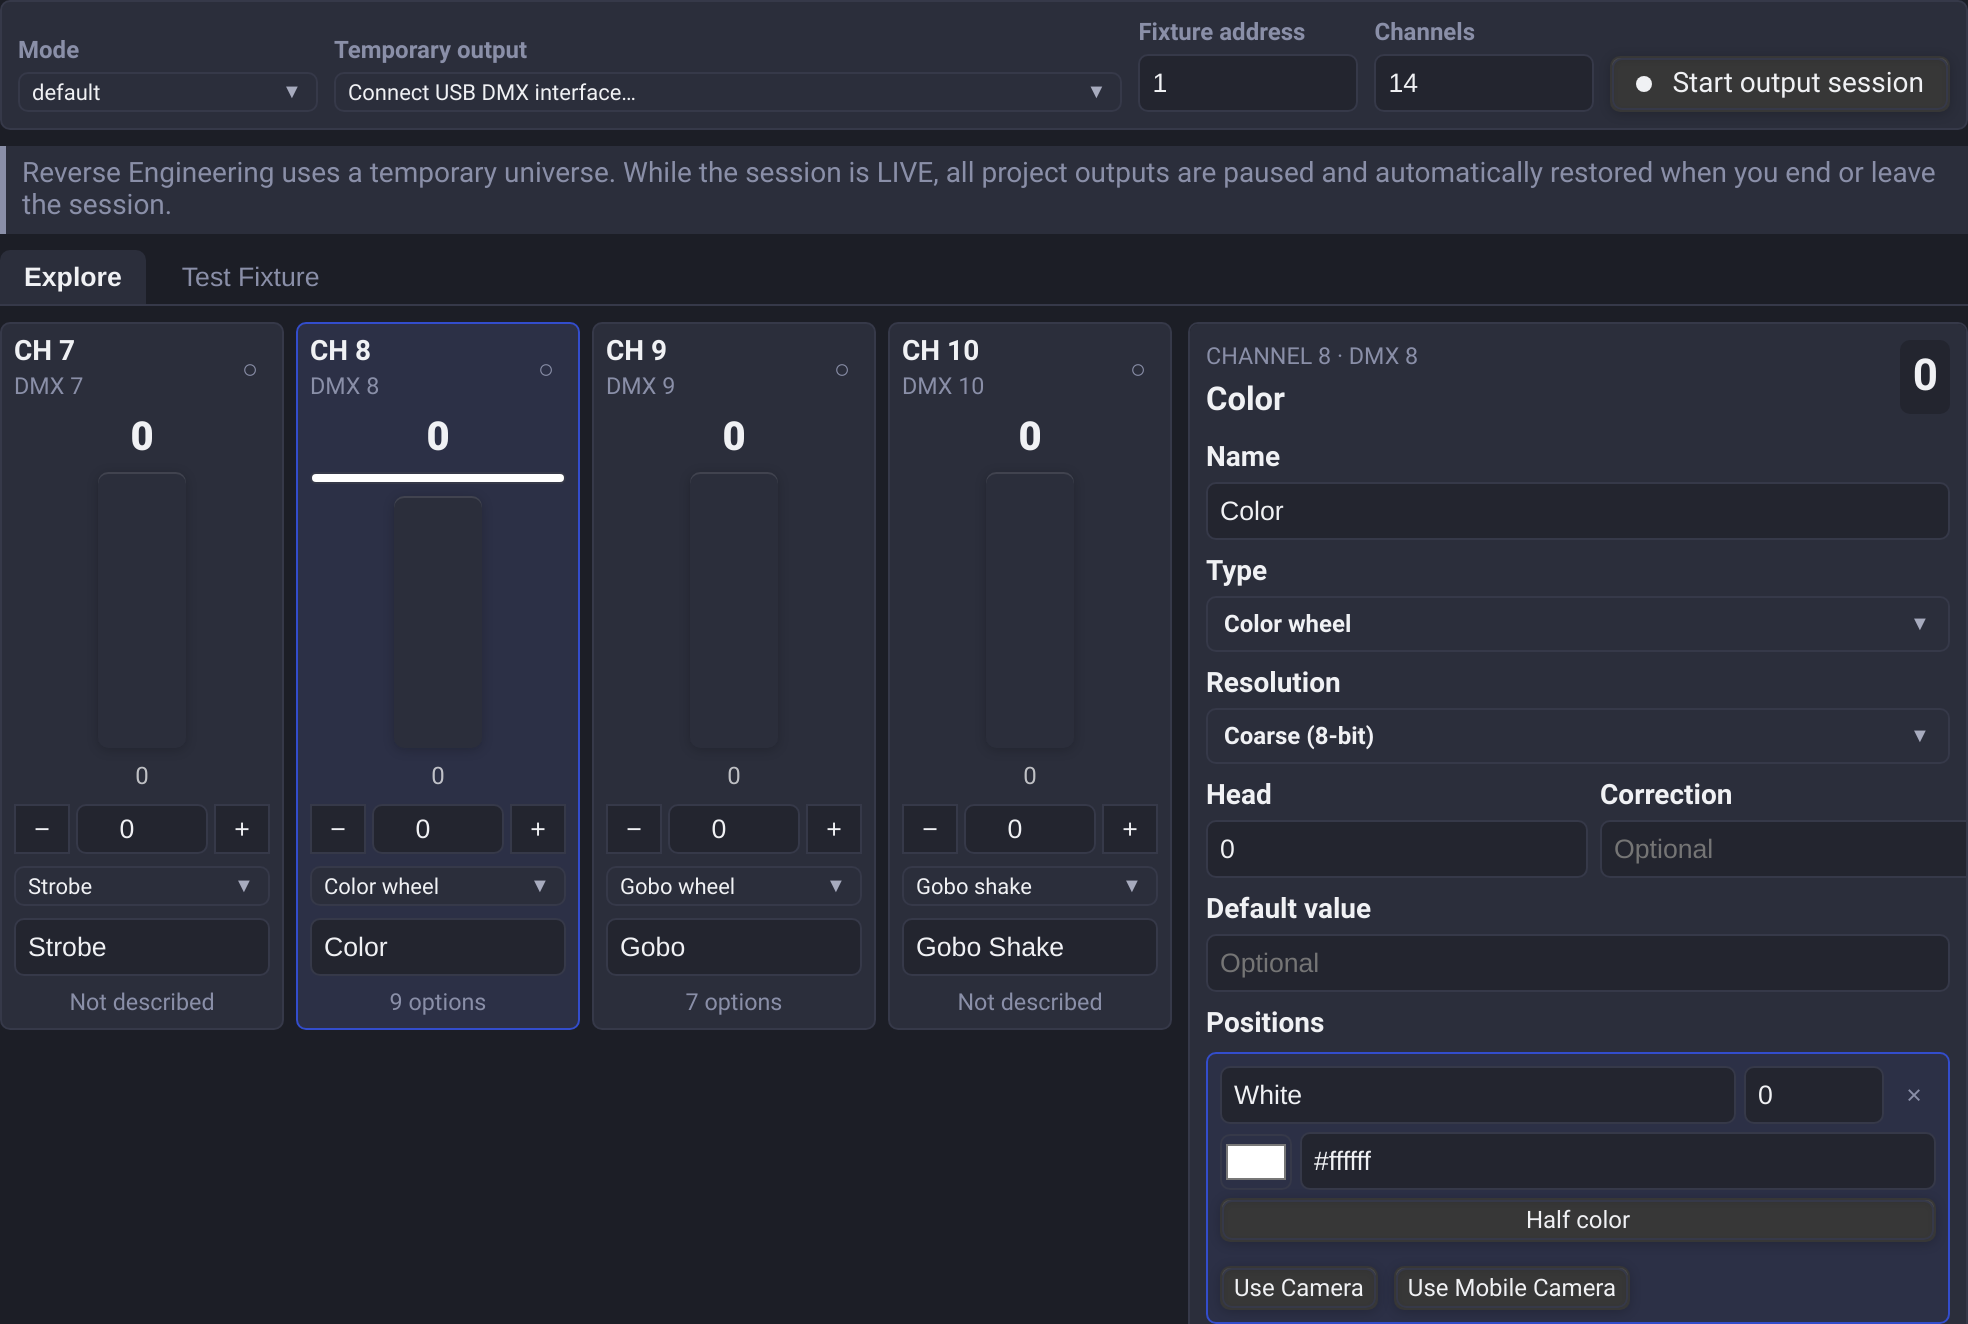Open the Temporary output dropdown

coord(727,92)
